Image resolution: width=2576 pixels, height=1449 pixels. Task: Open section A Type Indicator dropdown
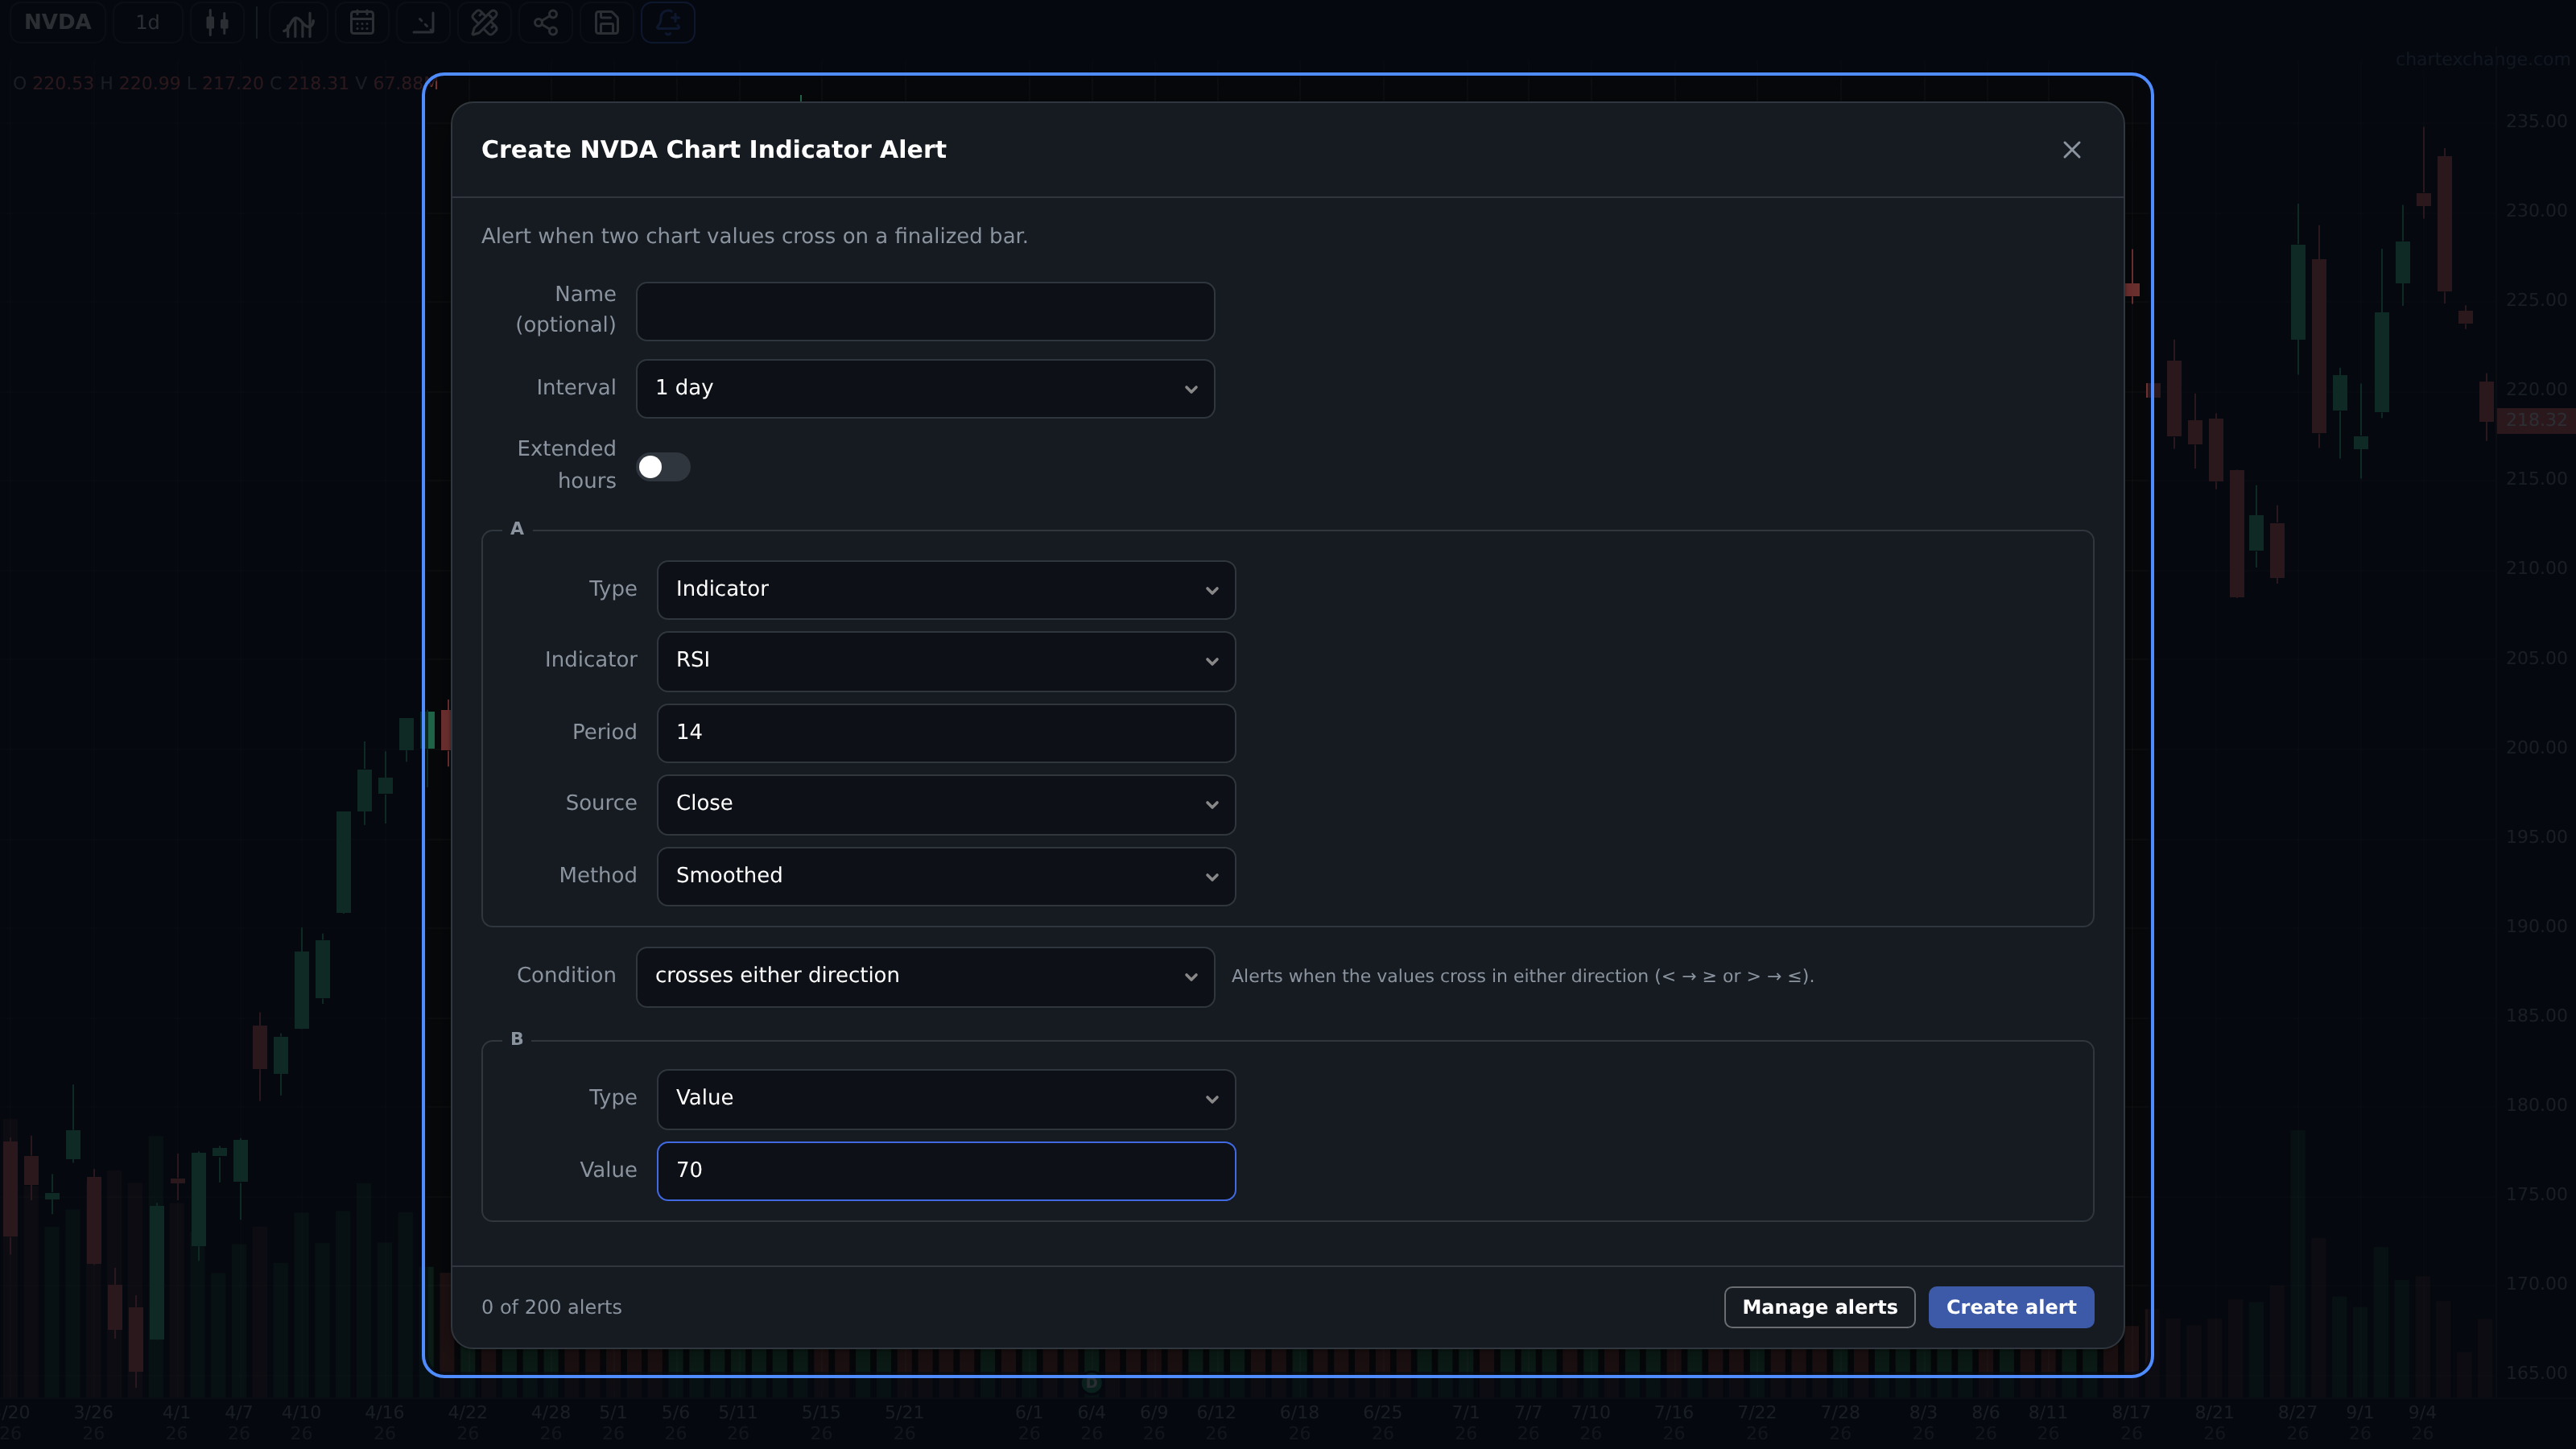(x=945, y=589)
